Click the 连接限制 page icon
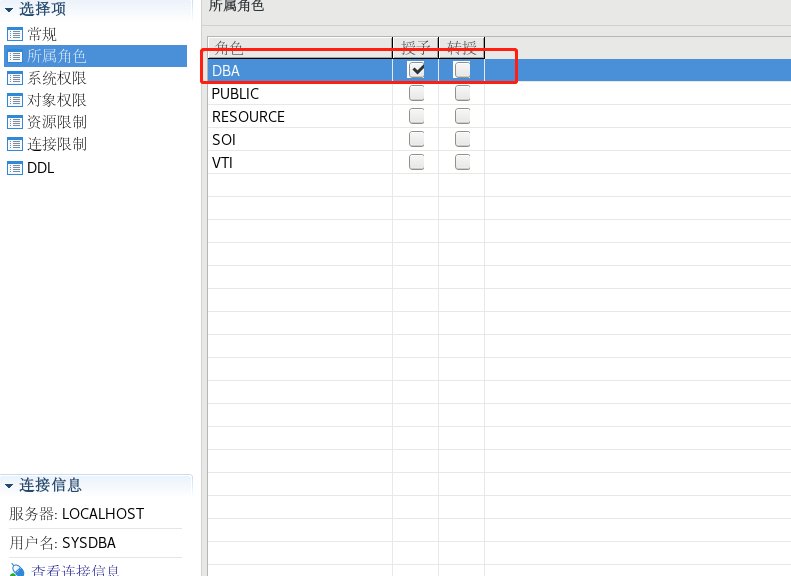 coord(15,144)
